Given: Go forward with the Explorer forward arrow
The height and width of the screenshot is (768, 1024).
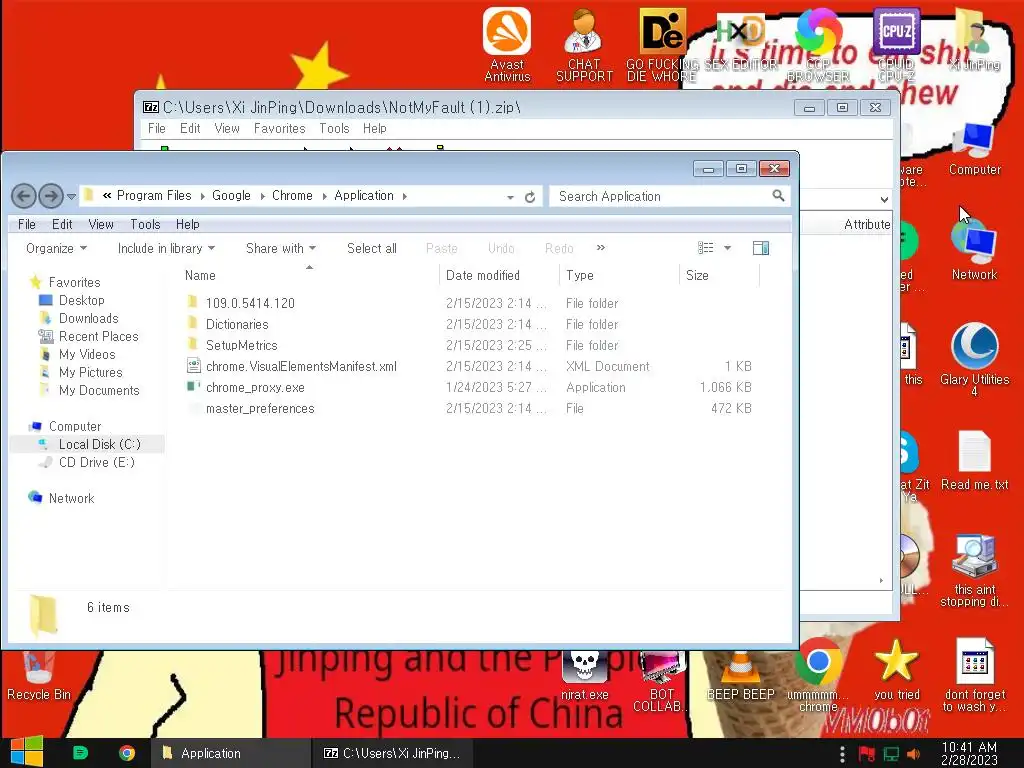Looking at the screenshot, I should pos(51,195).
